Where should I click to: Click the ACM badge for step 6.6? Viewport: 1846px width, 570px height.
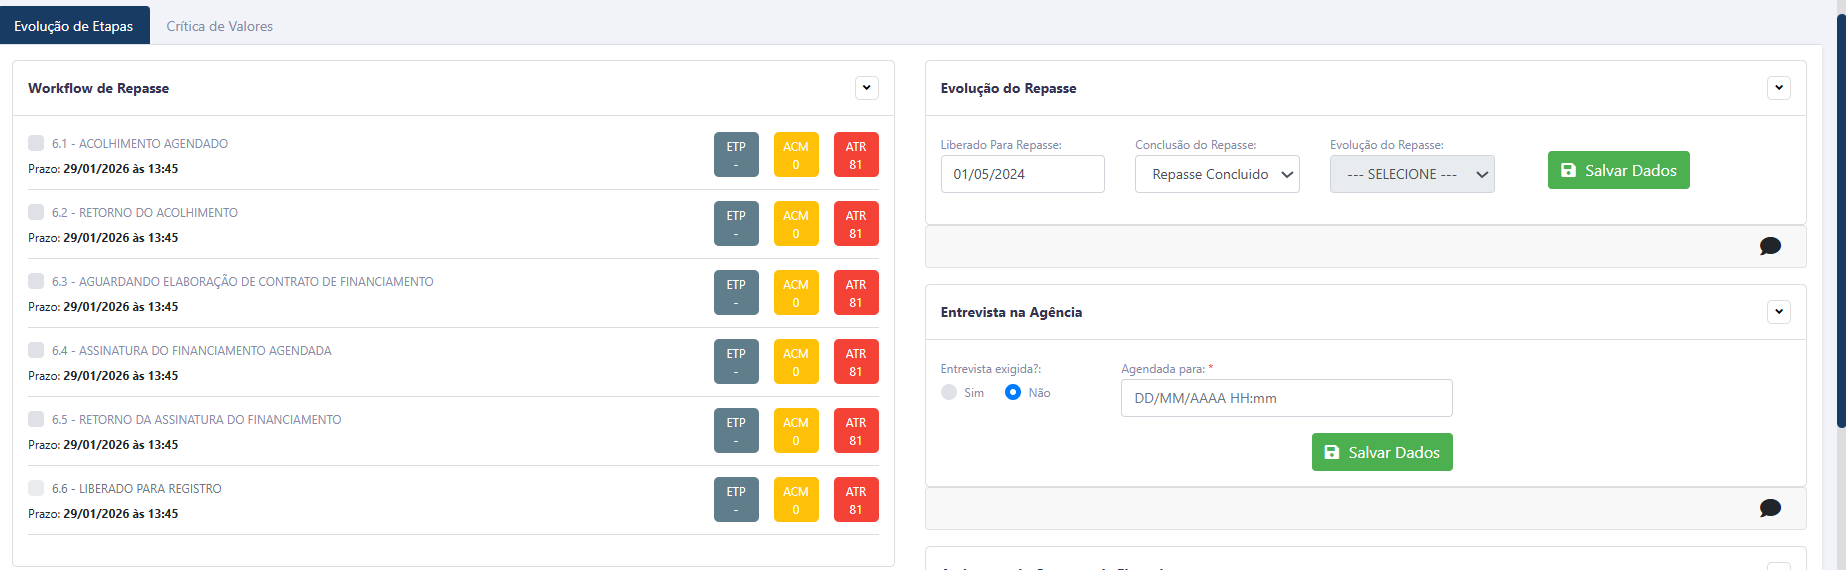tap(796, 500)
